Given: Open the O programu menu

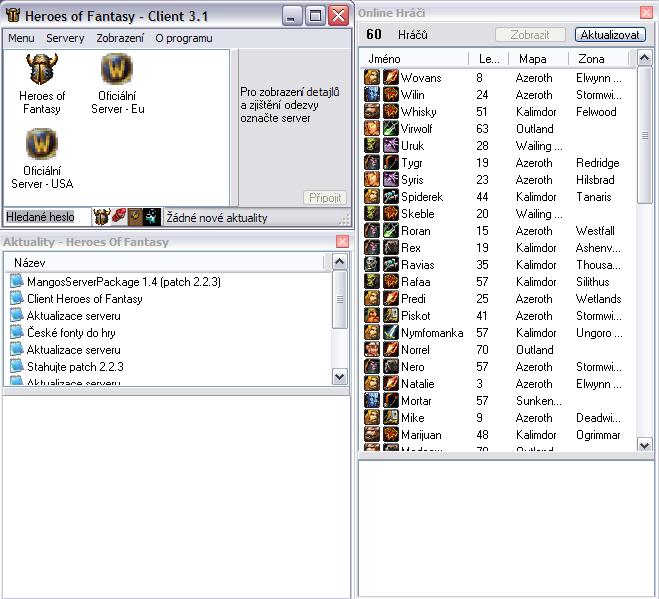Looking at the screenshot, I should click(x=184, y=38).
